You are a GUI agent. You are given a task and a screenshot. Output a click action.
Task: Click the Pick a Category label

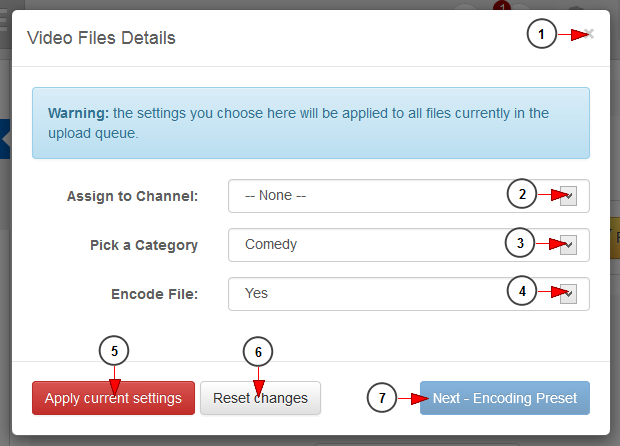tap(144, 245)
